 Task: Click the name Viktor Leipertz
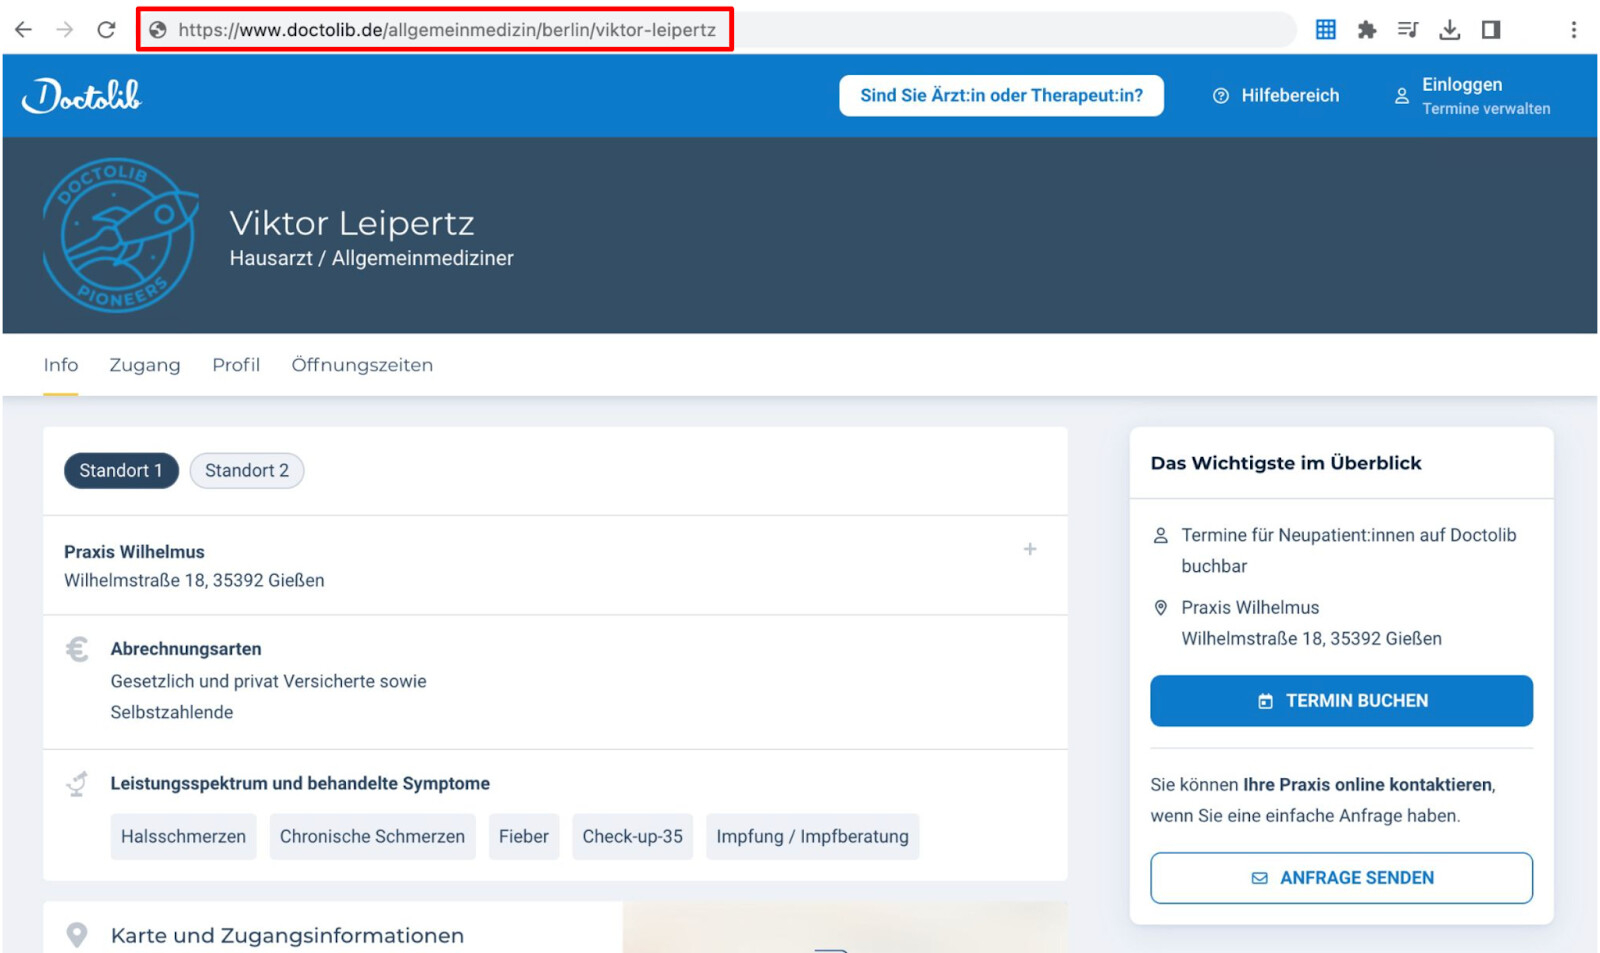tap(352, 223)
